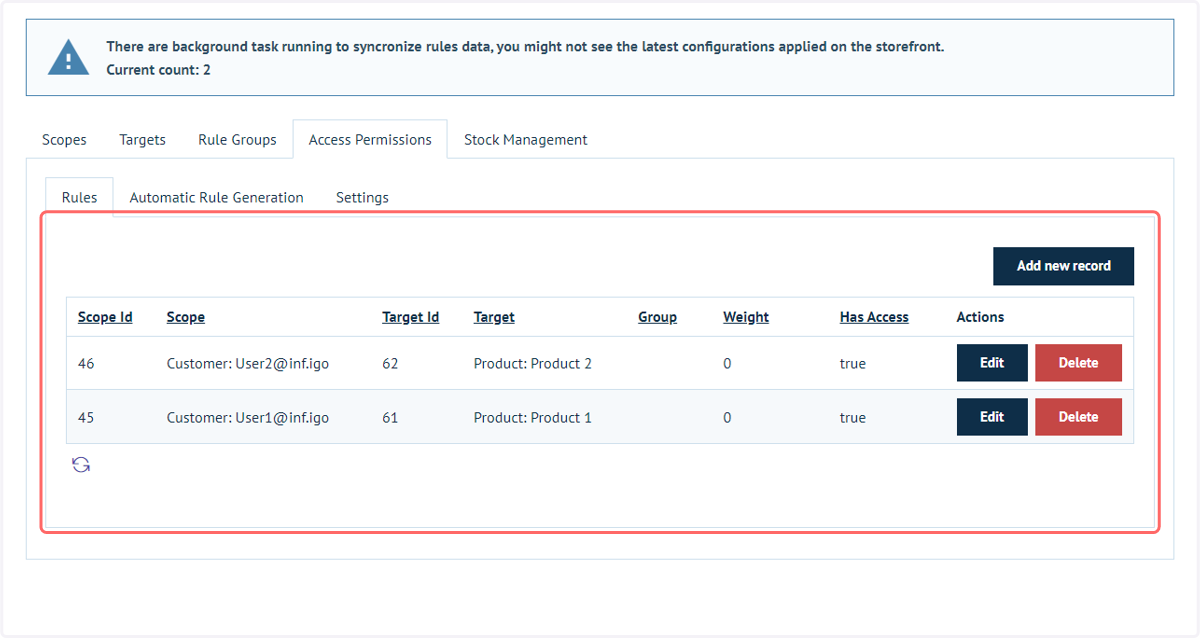Screen dimensions: 1200x638
Task: Click the Actions column header text
Action: (x=980, y=317)
